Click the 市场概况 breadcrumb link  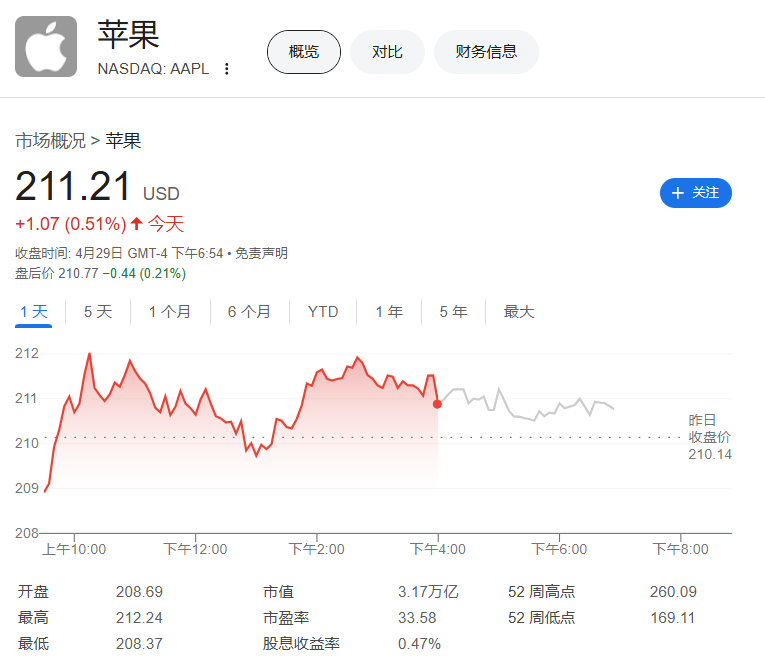[51, 141]
